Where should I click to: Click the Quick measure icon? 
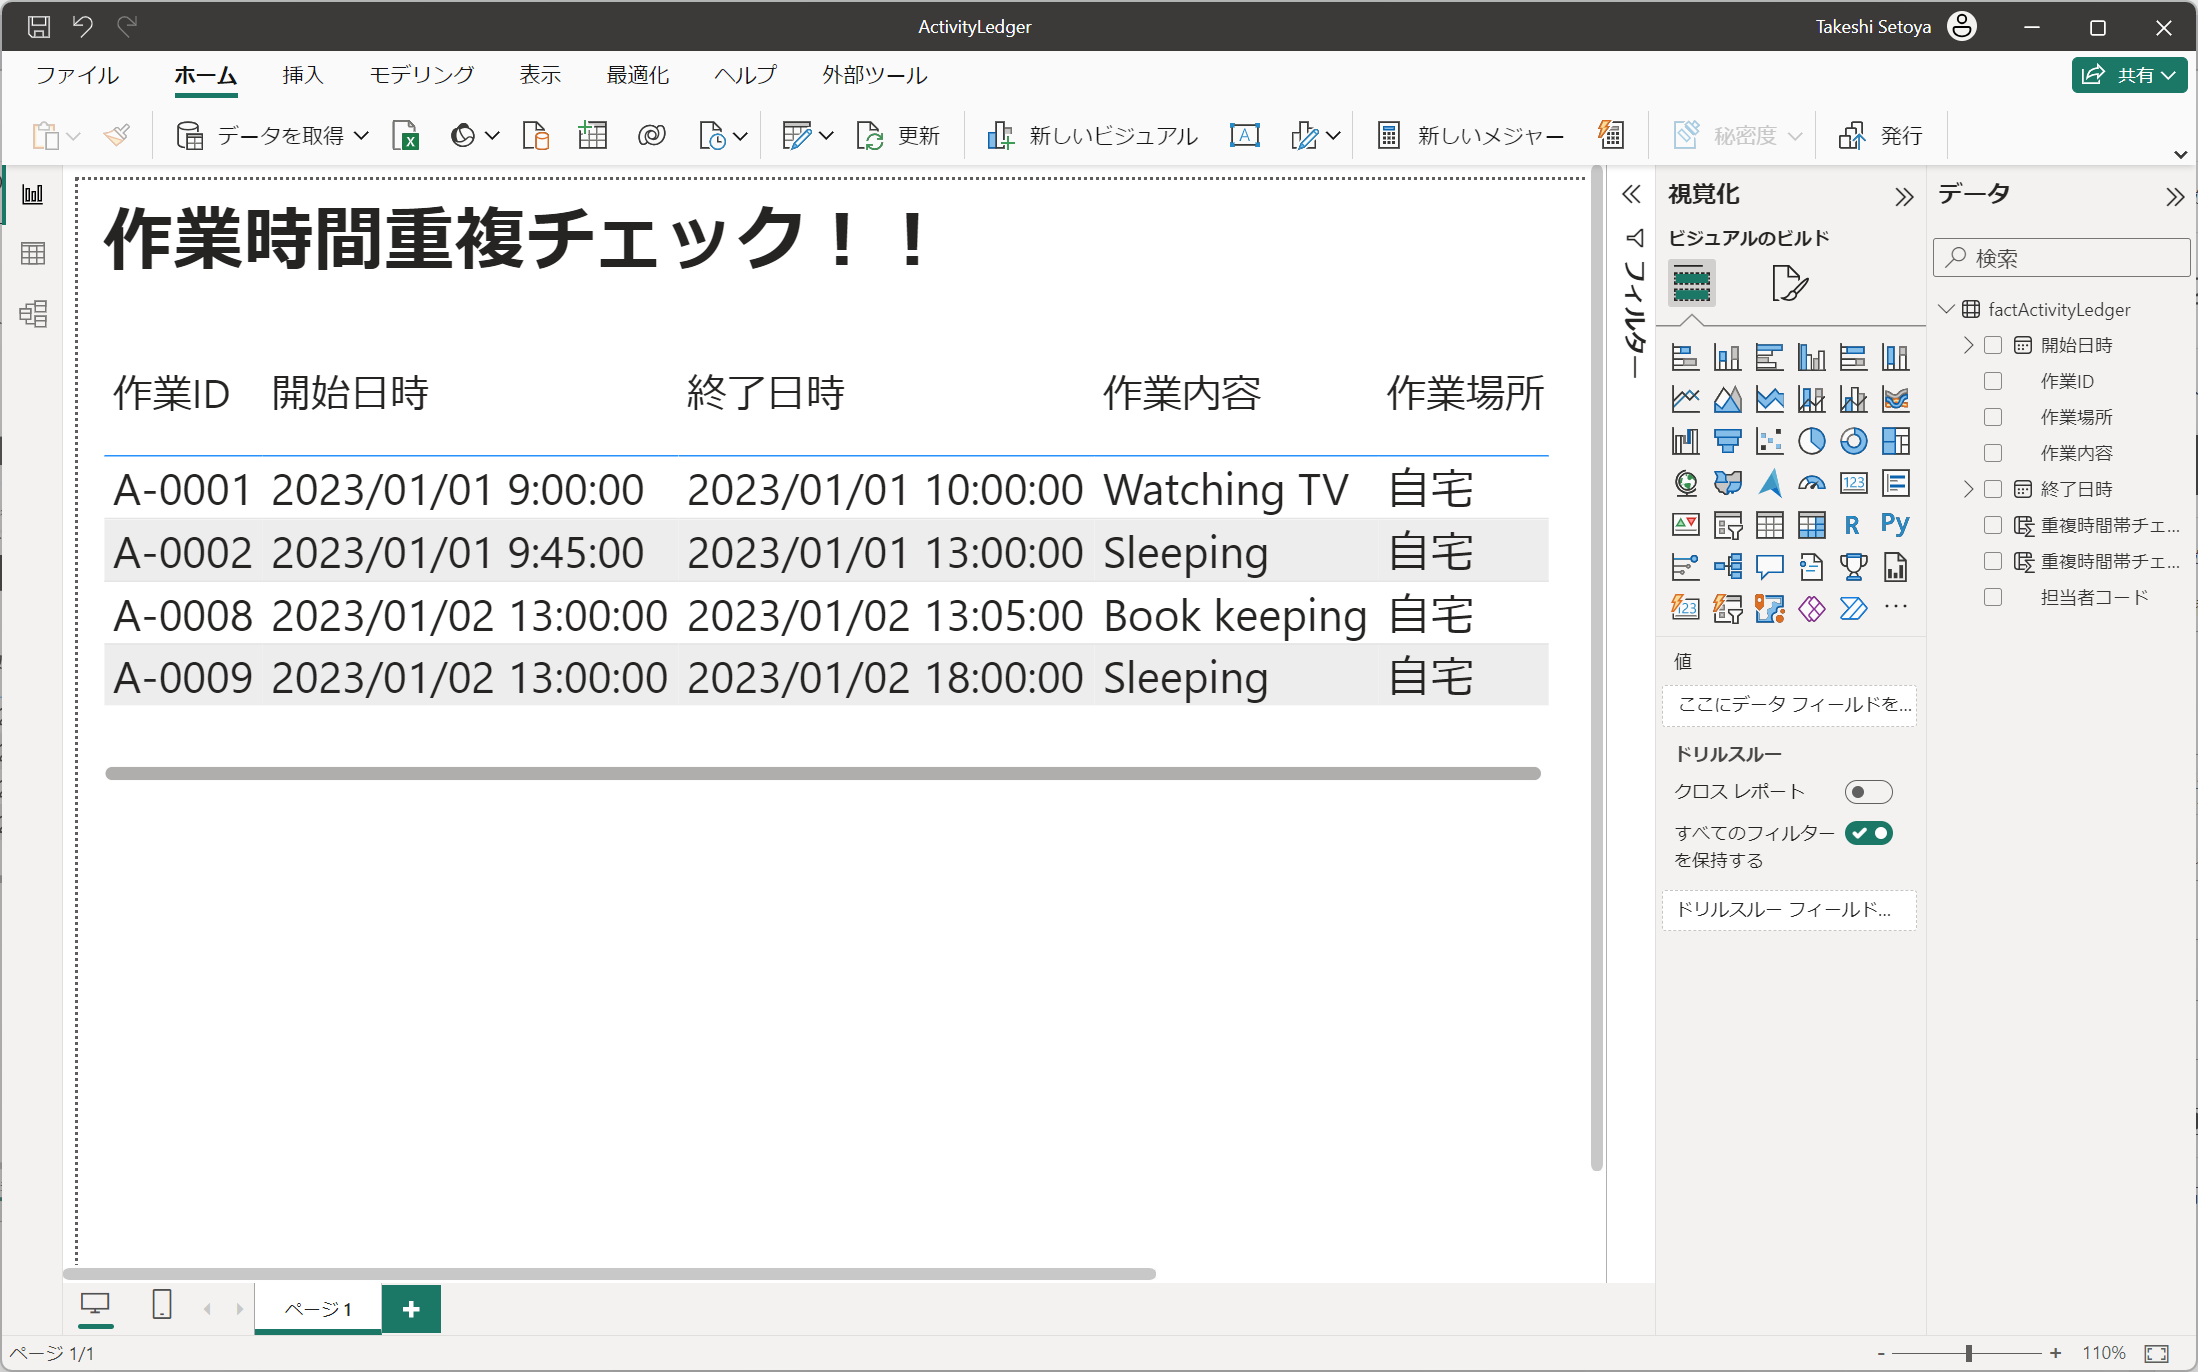click(1611, 135)
